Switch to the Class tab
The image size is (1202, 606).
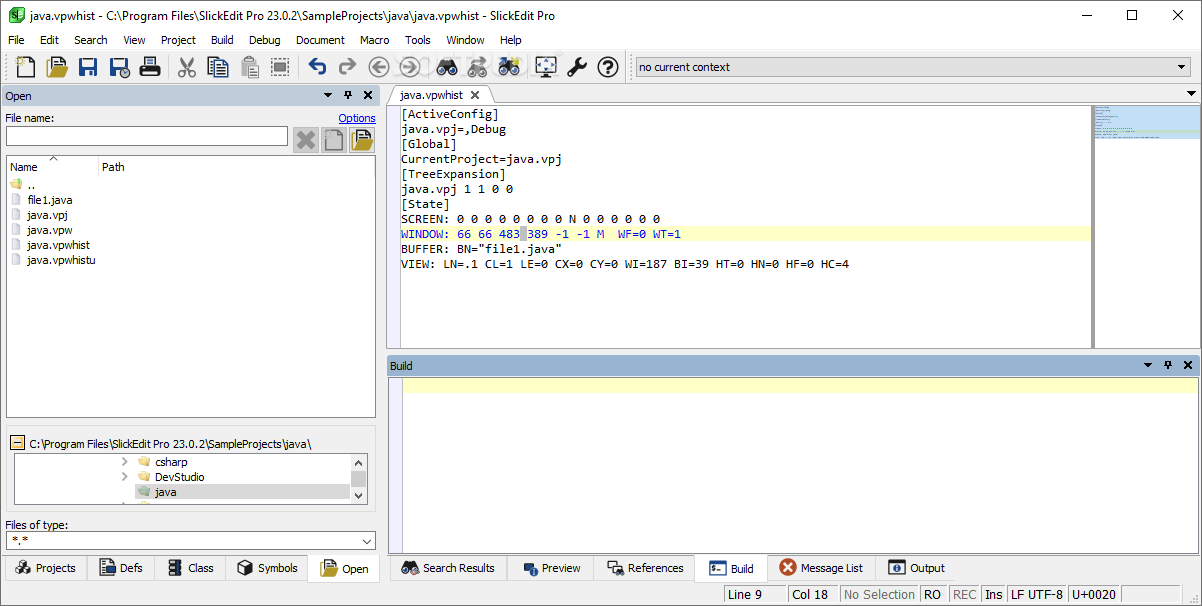(x=190, y=568)
